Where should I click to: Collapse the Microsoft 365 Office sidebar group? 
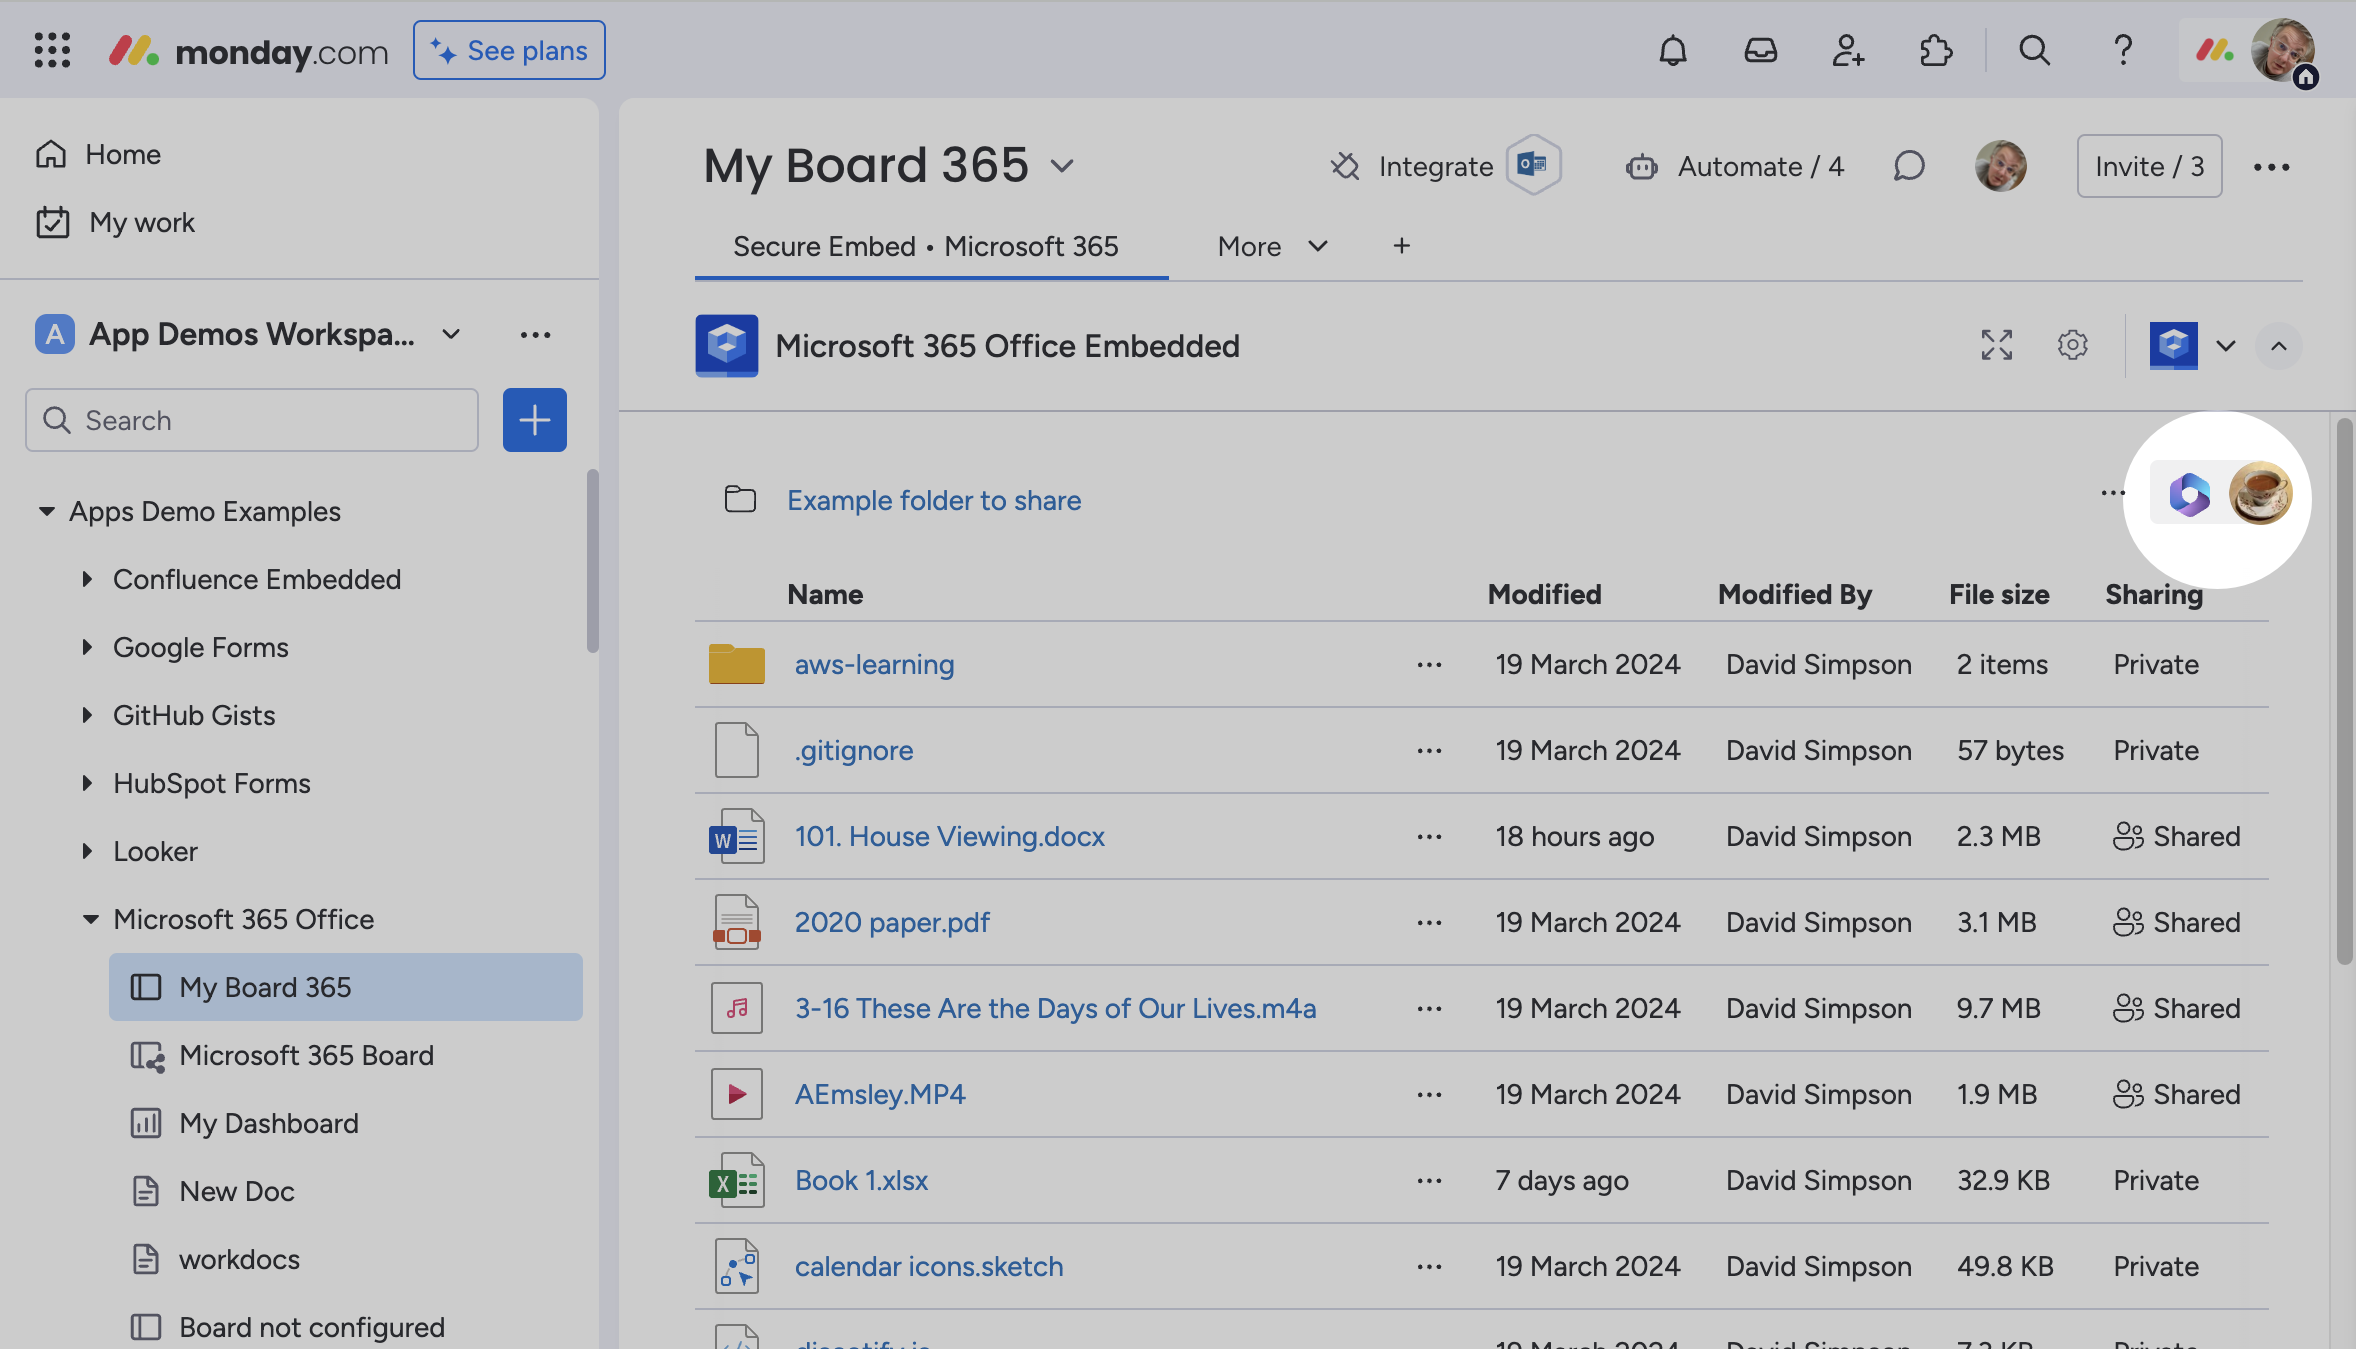[x=91, y=919]
